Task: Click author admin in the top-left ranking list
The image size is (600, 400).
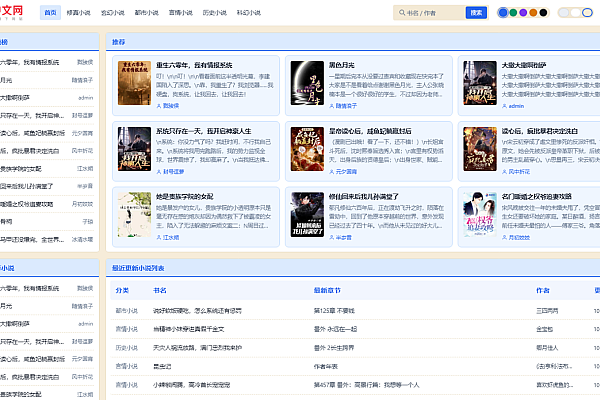Action: [86, 98]
